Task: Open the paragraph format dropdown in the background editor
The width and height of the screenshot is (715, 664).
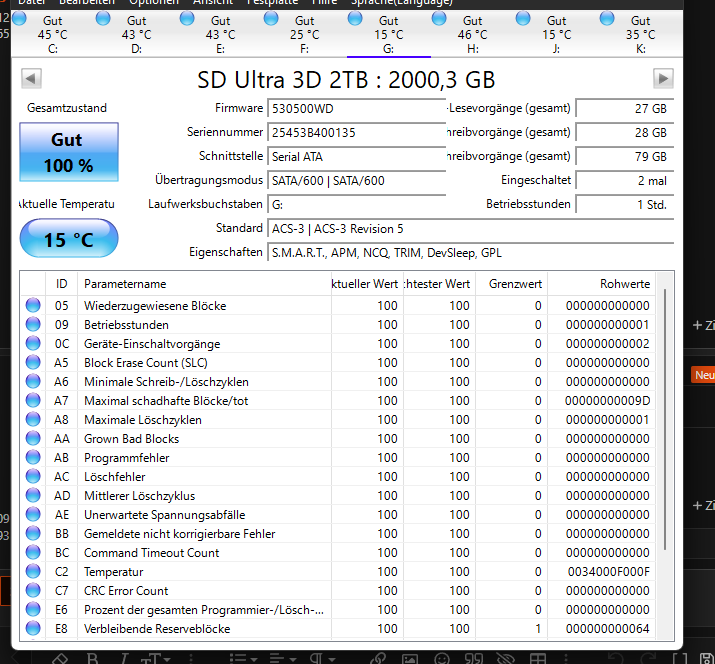Action: 323,659
